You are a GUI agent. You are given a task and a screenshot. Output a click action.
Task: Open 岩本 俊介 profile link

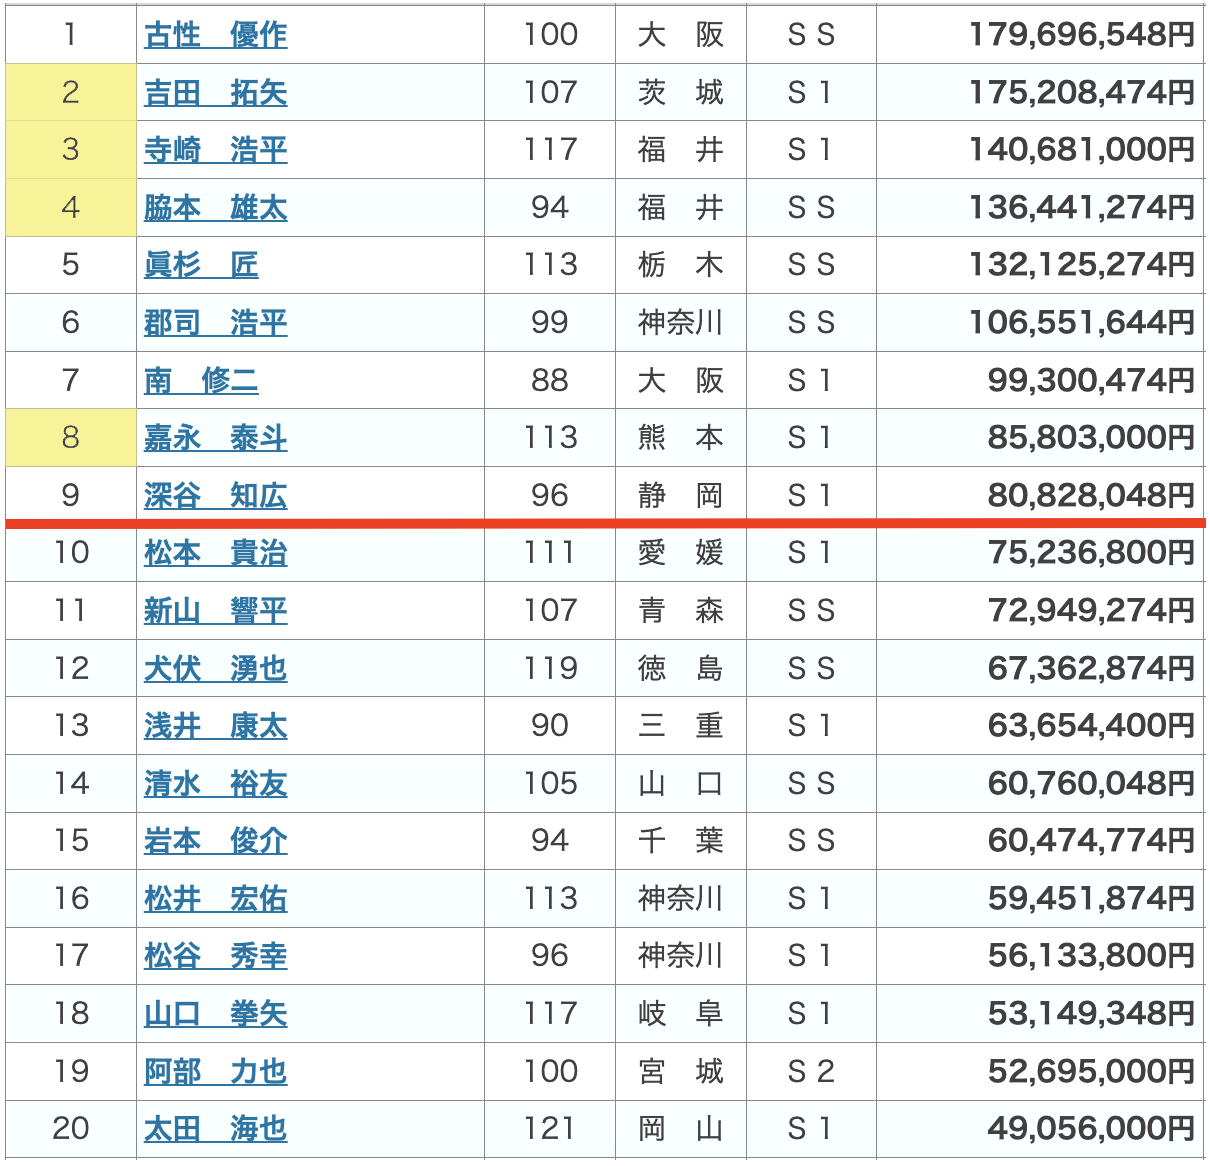pos(215,841)
